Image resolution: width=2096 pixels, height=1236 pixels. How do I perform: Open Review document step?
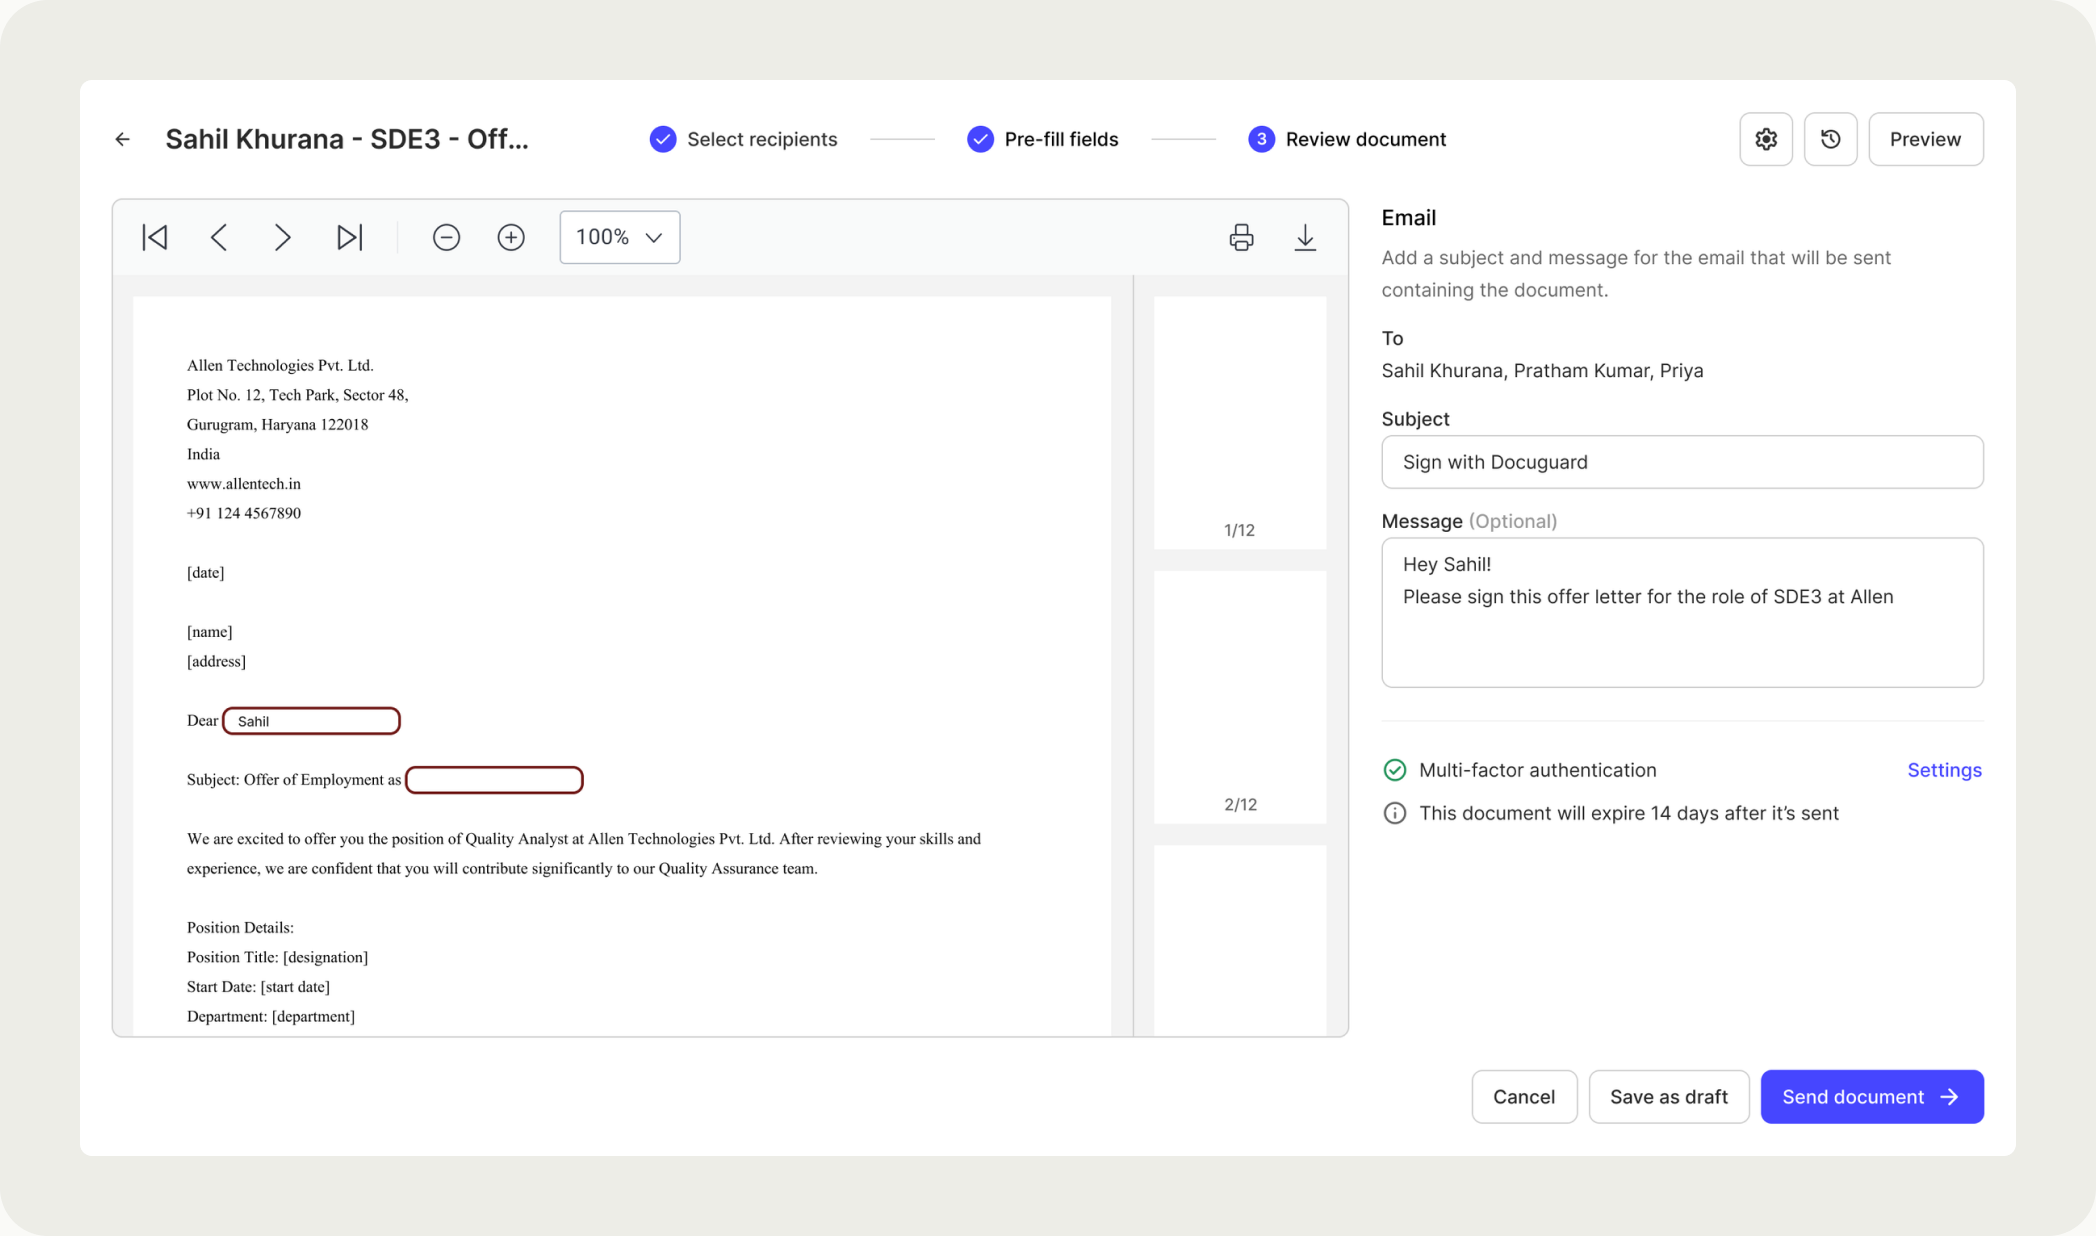[x=1347, y=139]
